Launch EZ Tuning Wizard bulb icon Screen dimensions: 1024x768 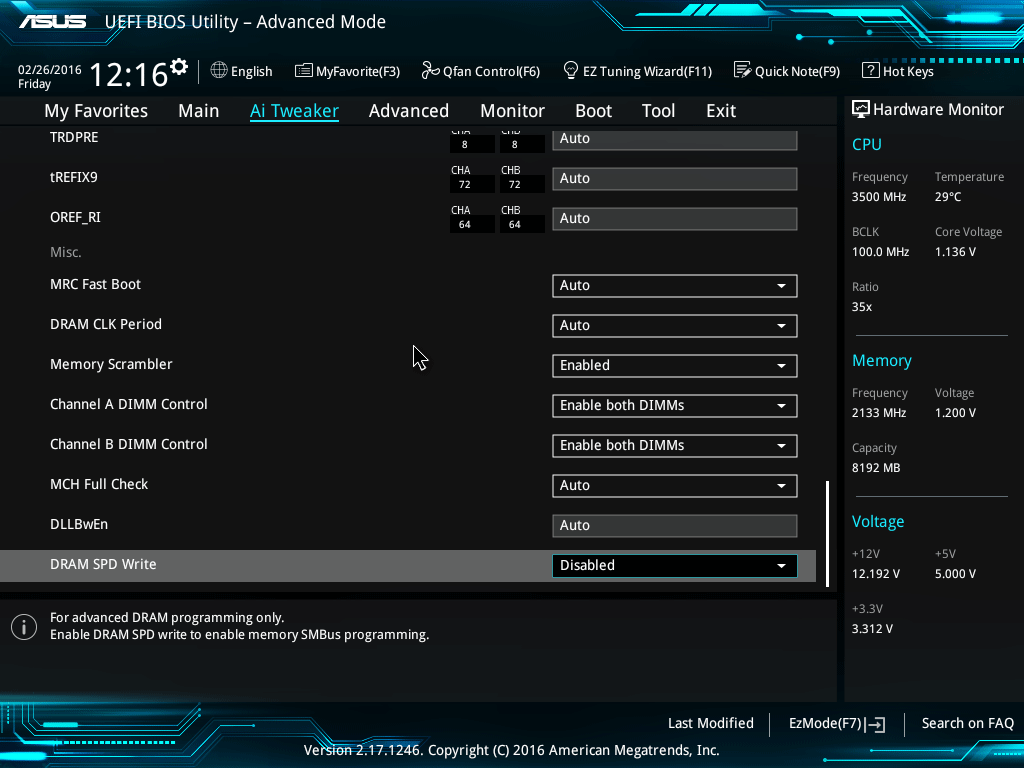(x=571, y=71)
